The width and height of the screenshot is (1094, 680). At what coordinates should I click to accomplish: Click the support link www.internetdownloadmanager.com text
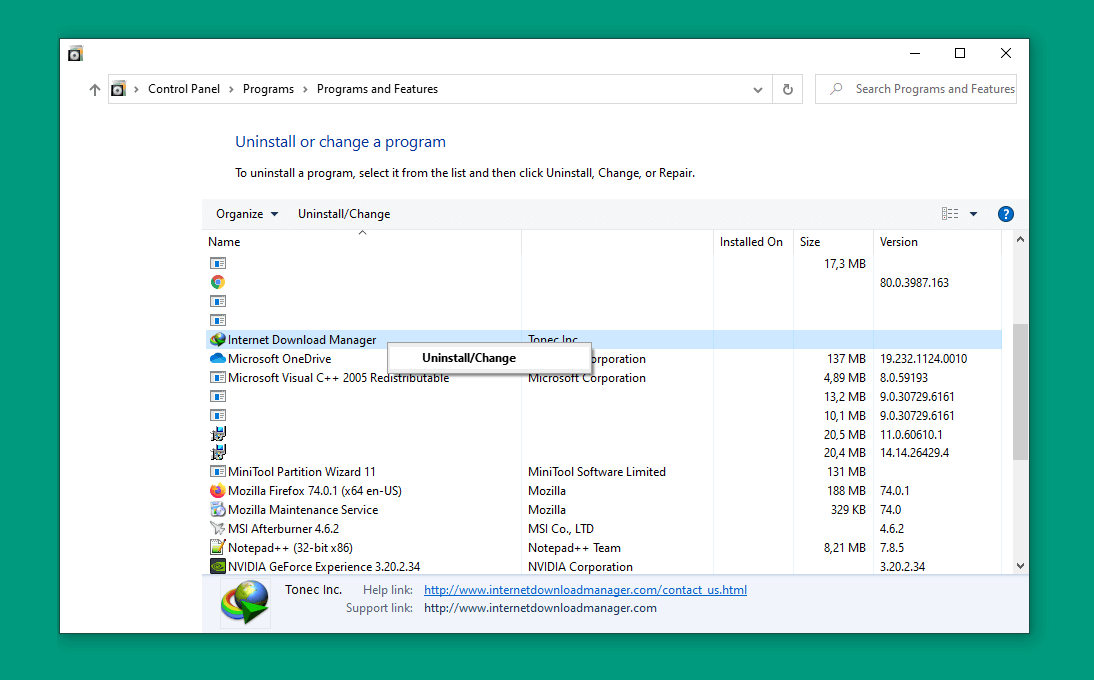(540, 608)
